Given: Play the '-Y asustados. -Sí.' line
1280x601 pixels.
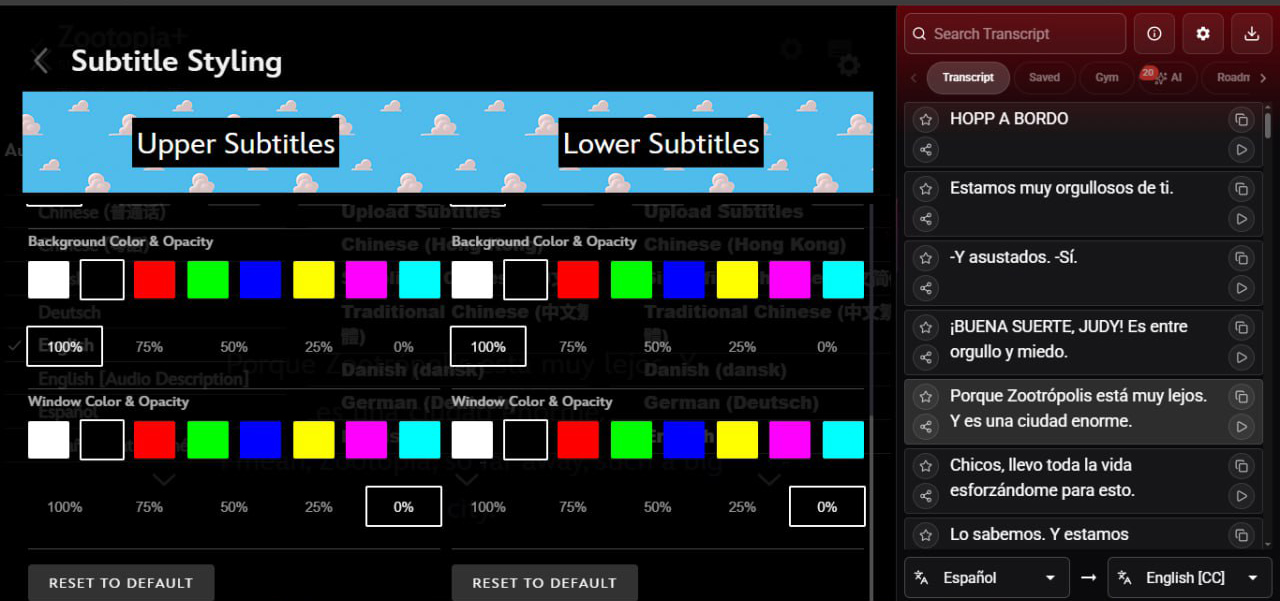Looking at the screenshot, I should coord(1241,288).
